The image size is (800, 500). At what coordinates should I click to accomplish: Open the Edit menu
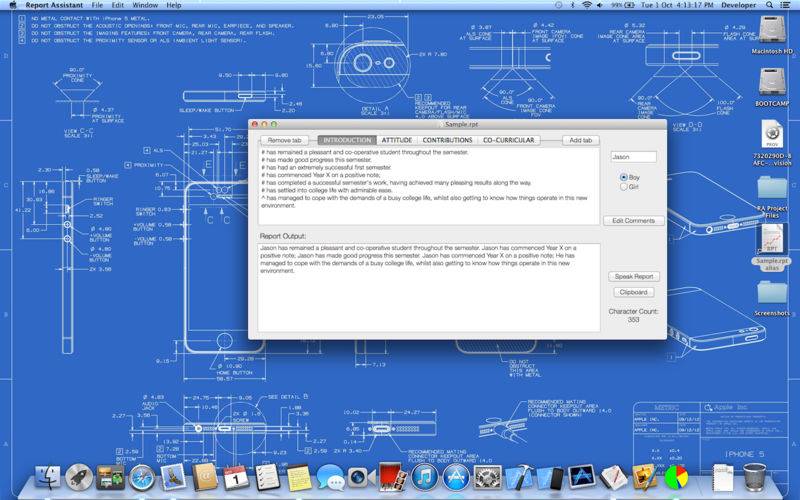click(118, 5)
